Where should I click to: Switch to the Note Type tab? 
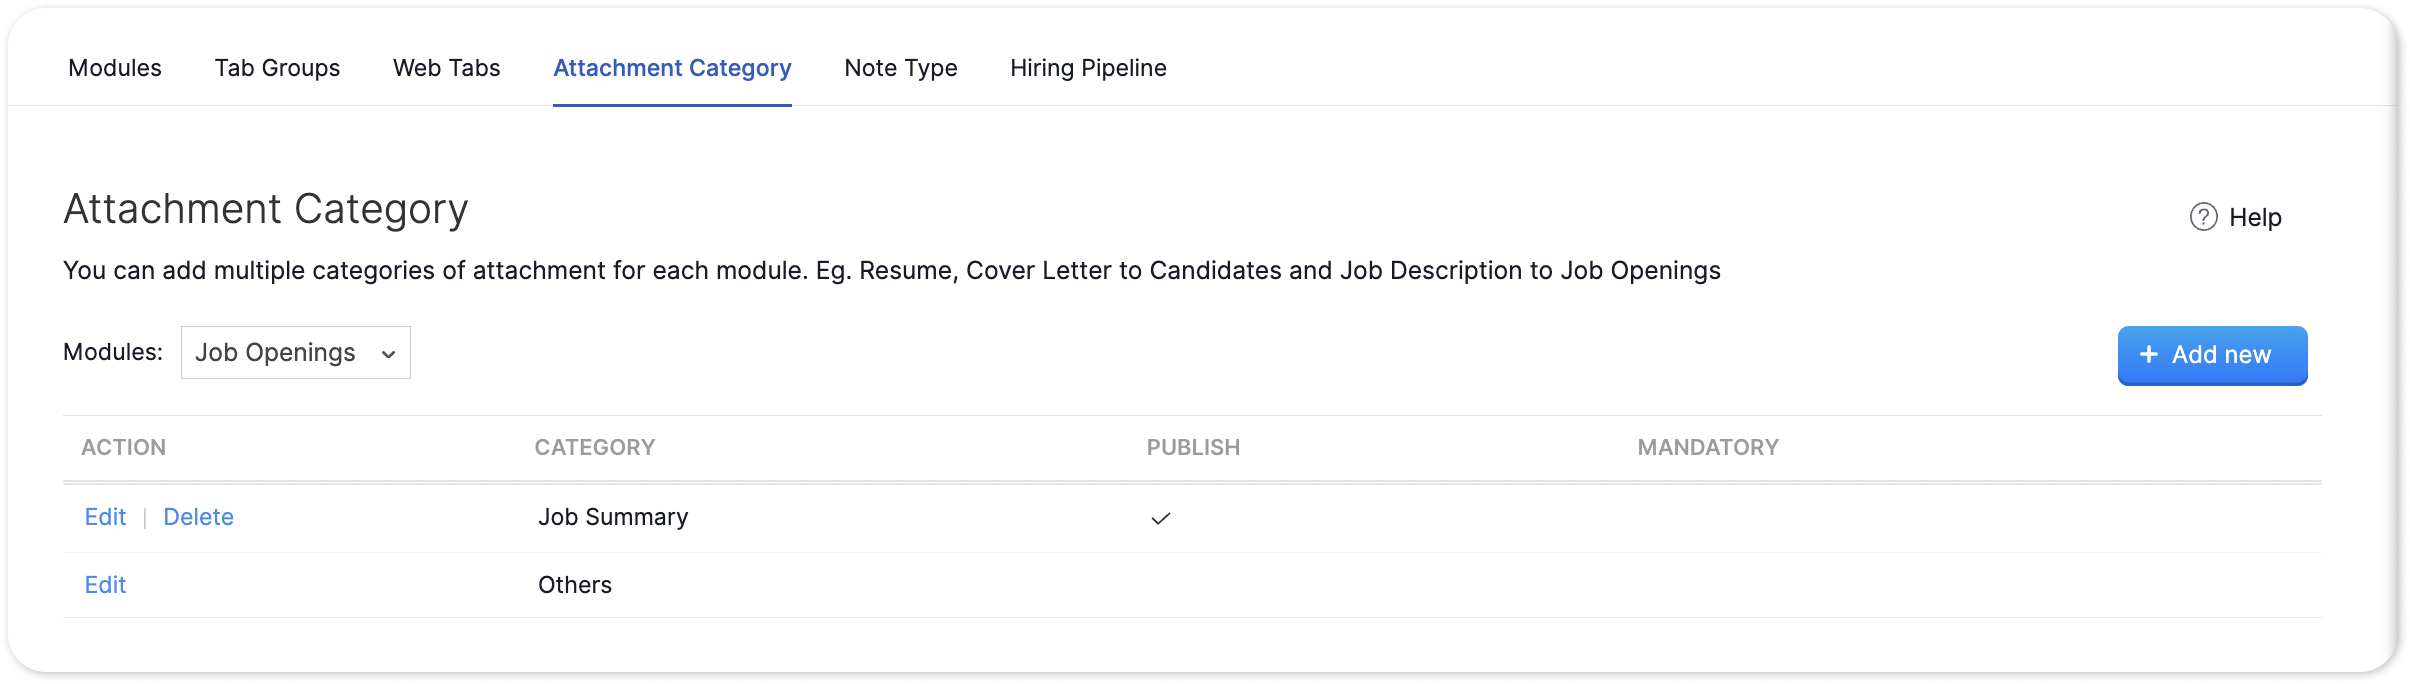click(900, 68)
